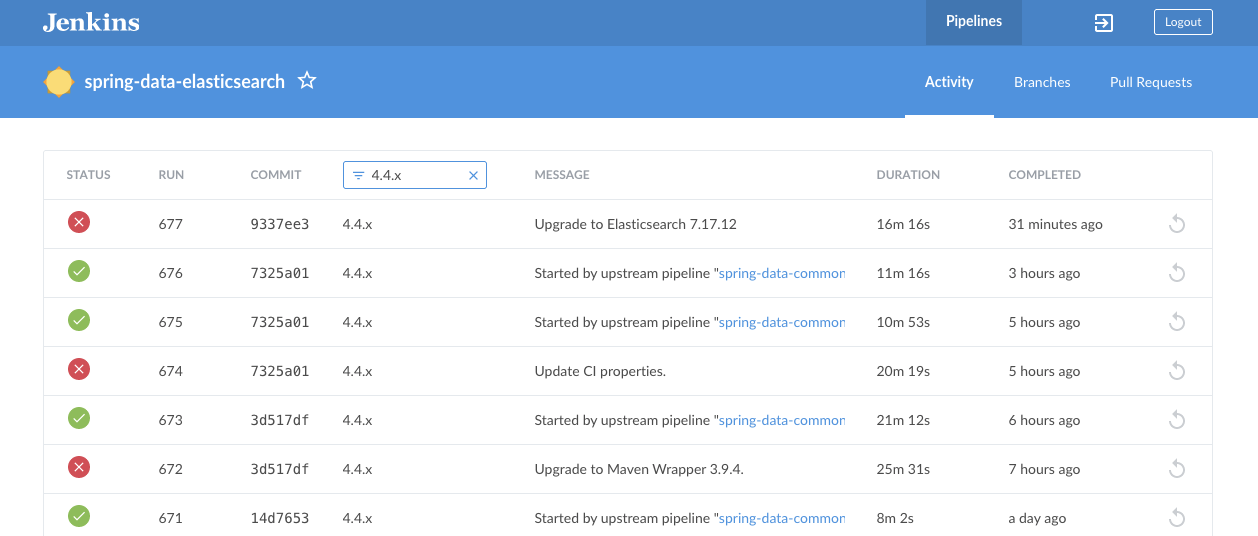
Task: Click failed status icon for run 677
Action: pos(79,223)
